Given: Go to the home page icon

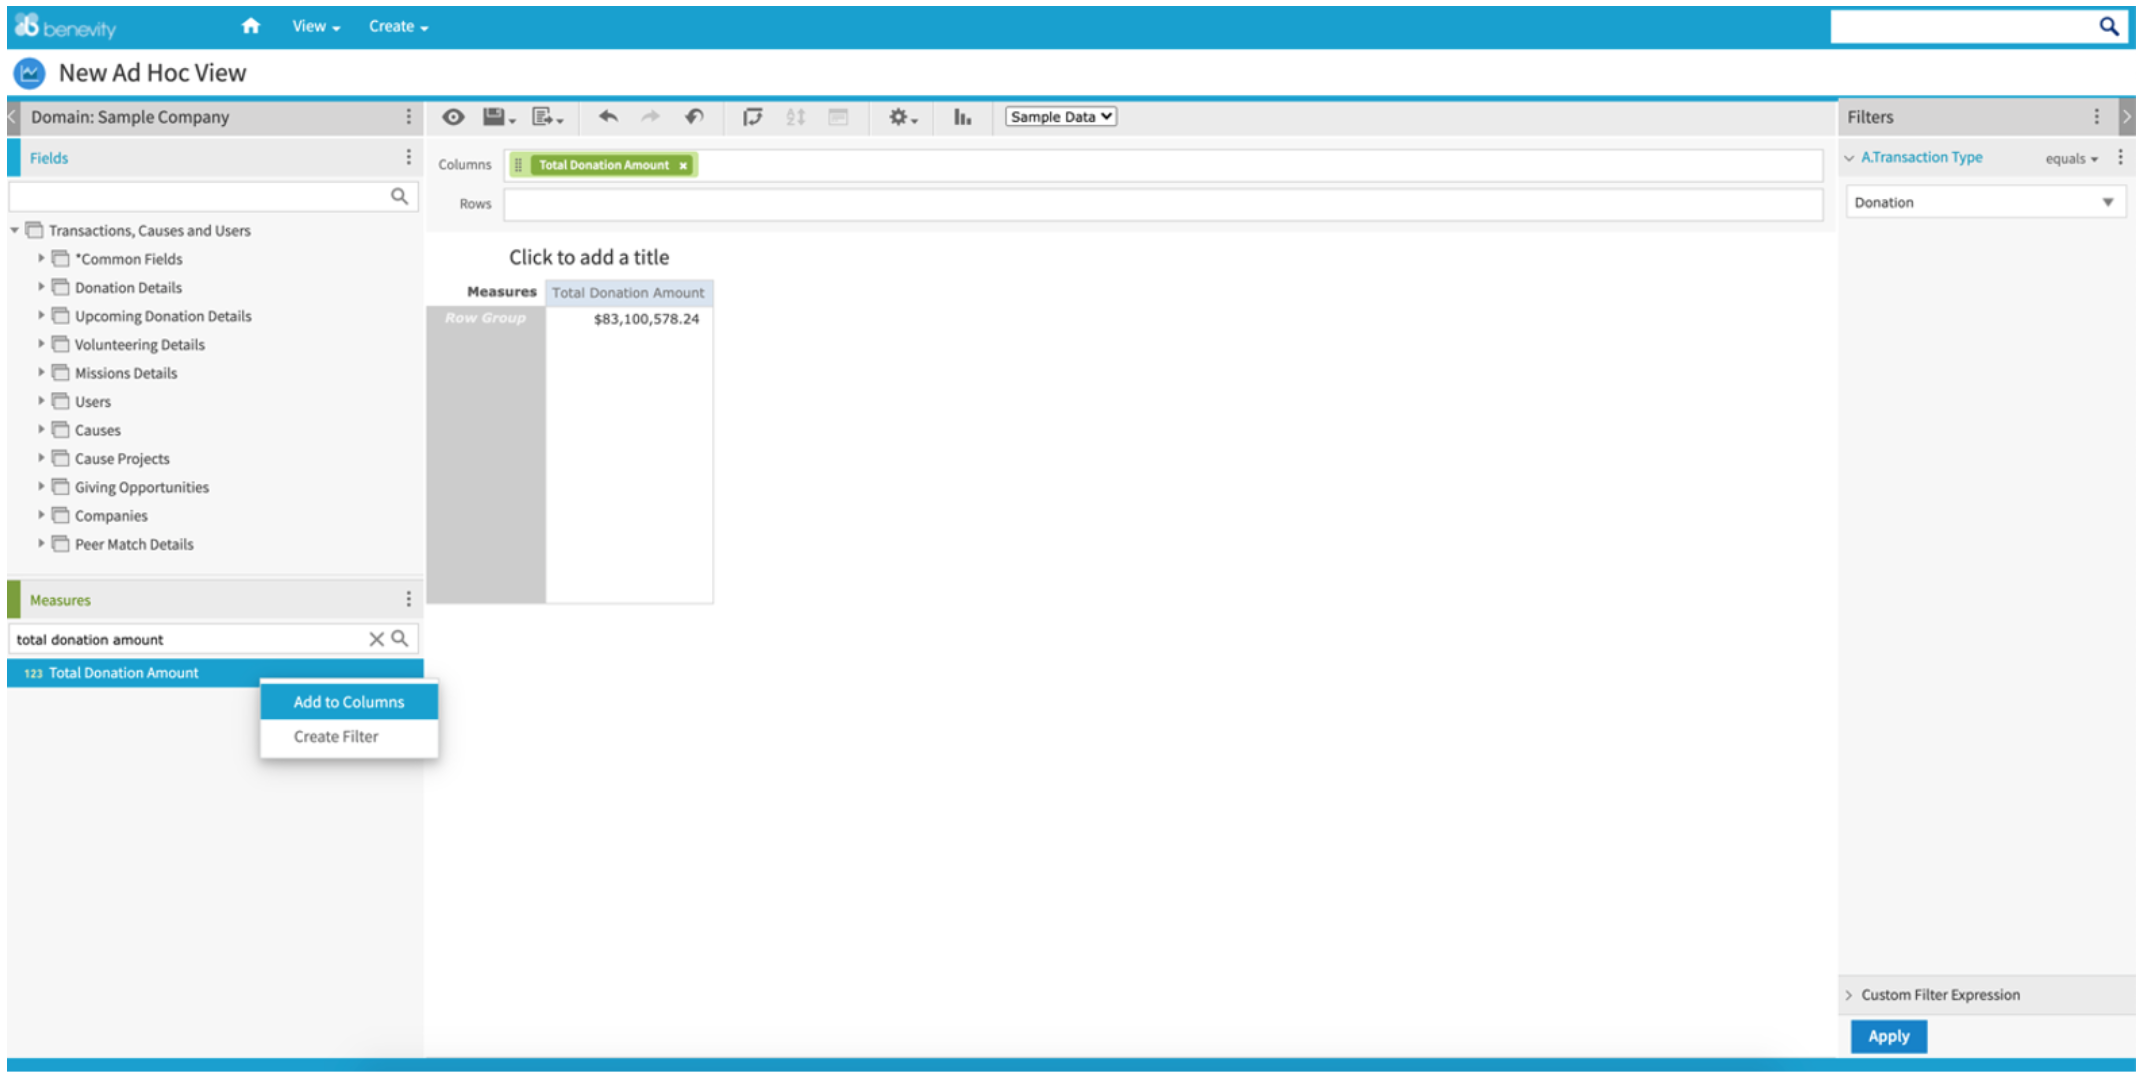Looking at the screenshot, I should (x=251, y=26).
